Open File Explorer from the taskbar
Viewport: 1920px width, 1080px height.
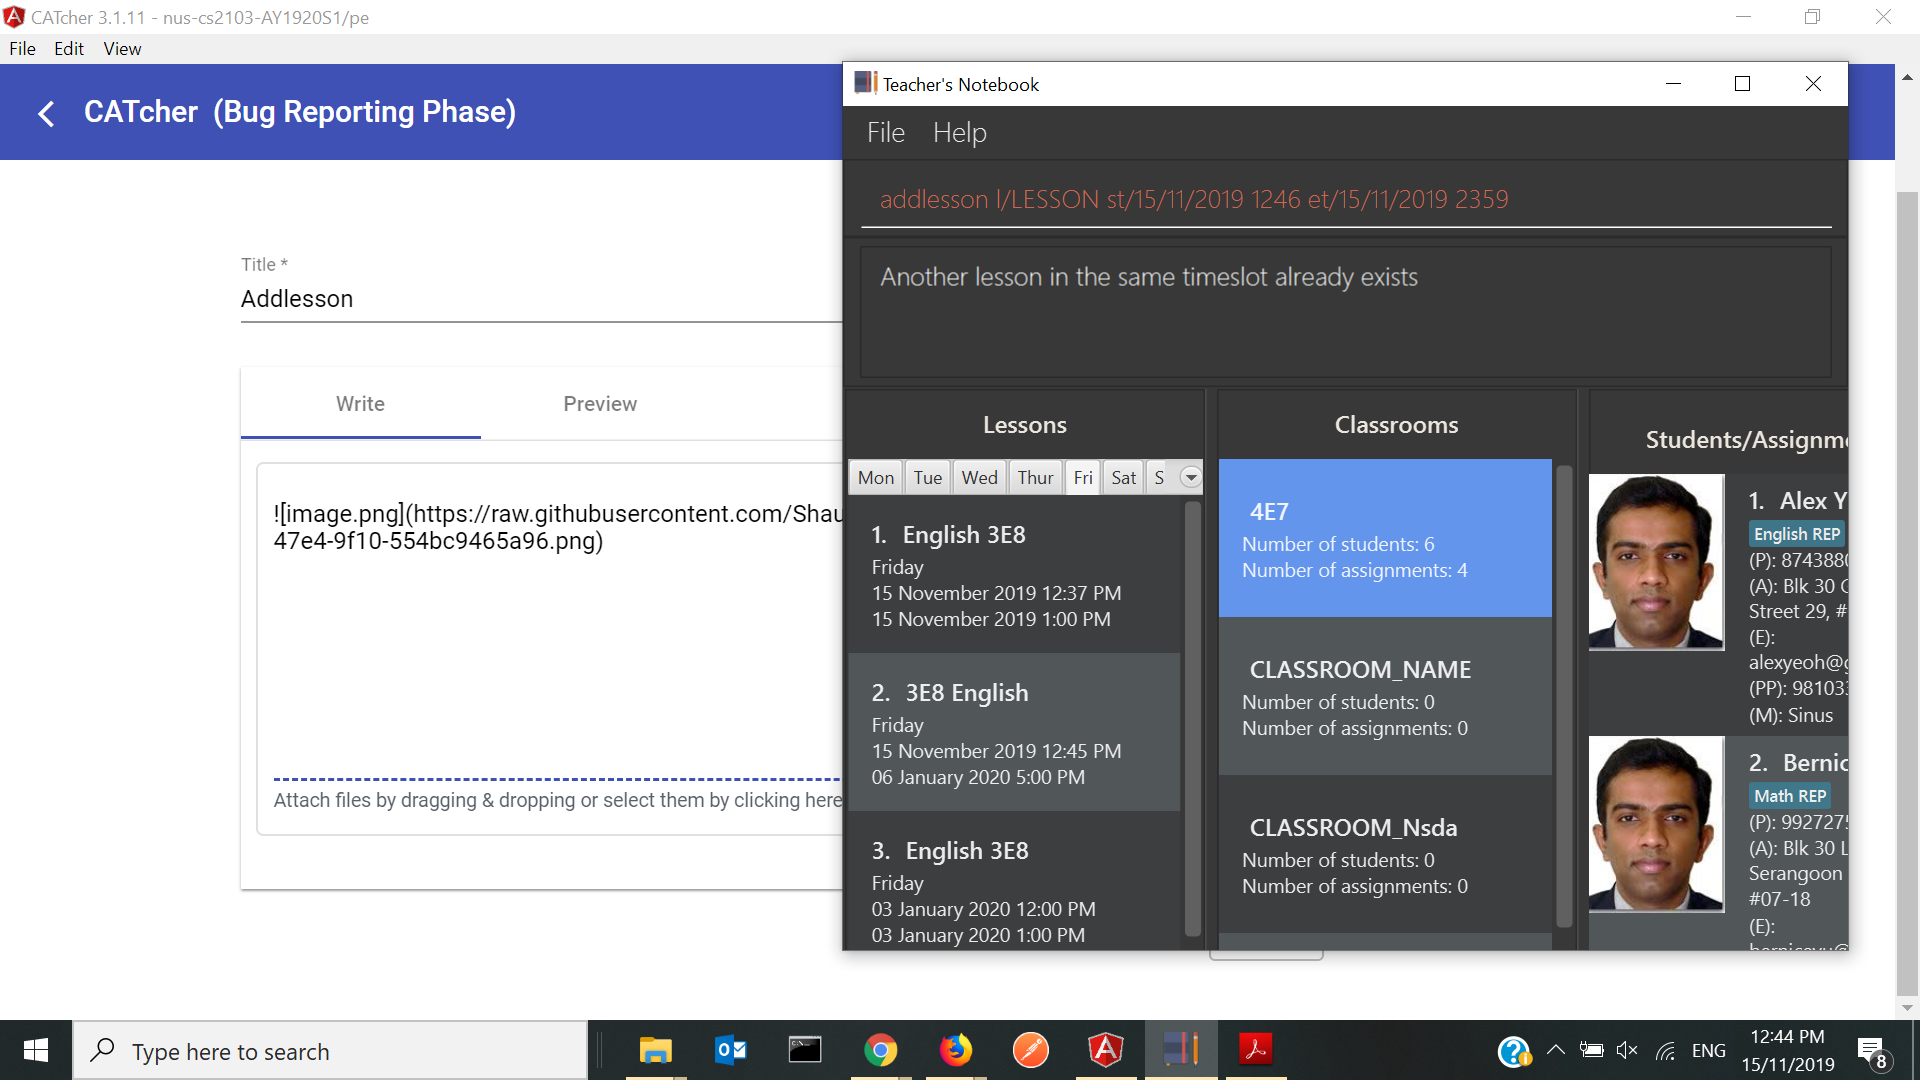click(655, 1050)
